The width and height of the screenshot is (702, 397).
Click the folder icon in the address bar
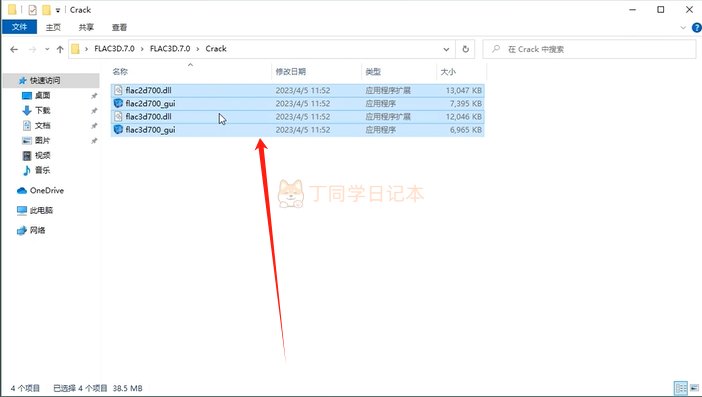pos(75,49)
